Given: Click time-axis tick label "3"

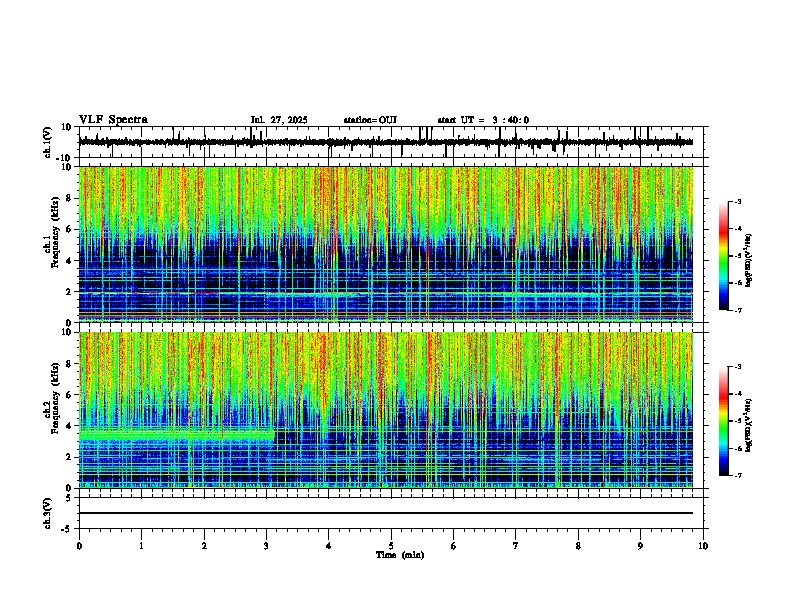Looking at the screenshot, I should [x=266, y=546].
